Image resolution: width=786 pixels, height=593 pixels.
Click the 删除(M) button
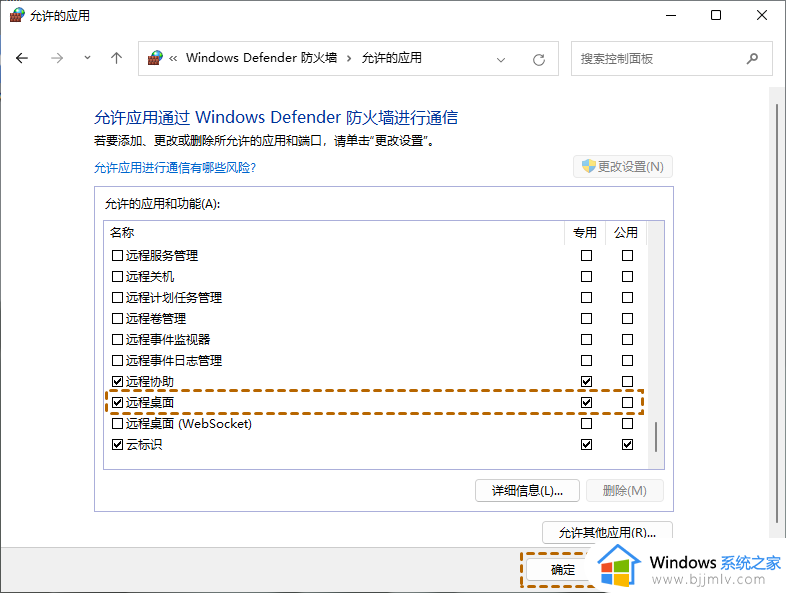pyautogui.click(x=625, y=491)
